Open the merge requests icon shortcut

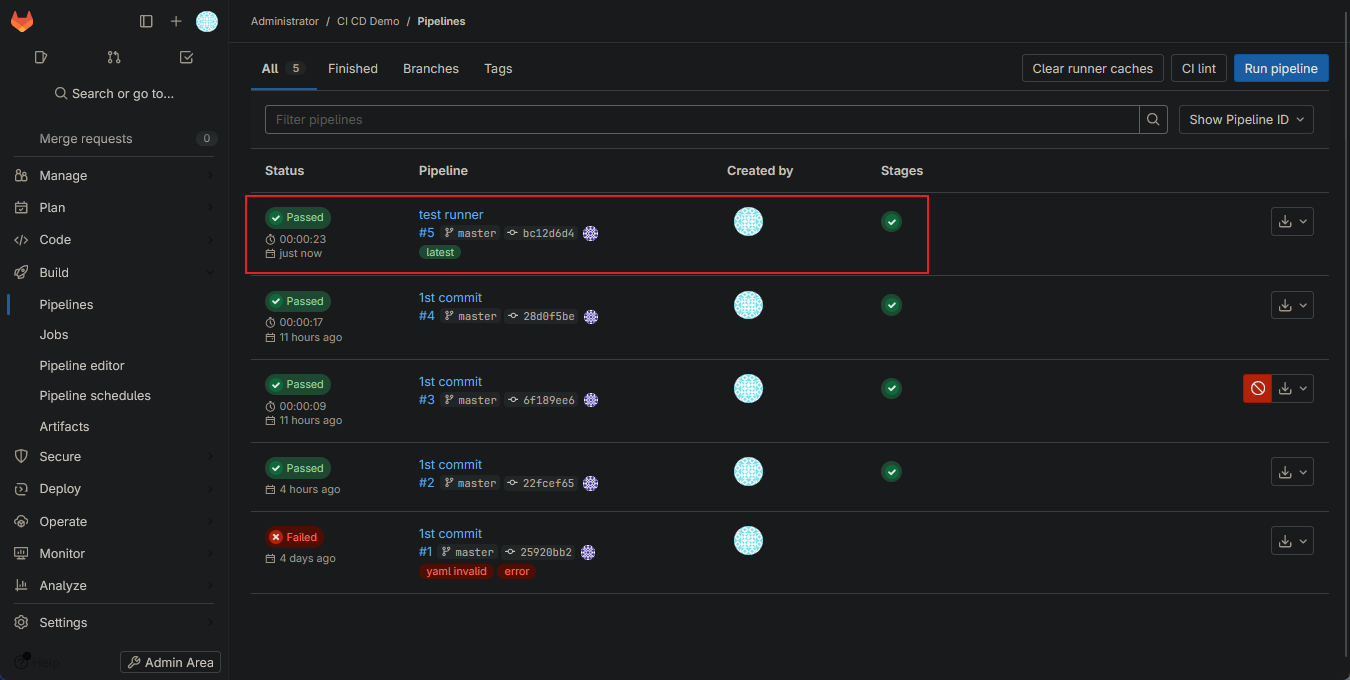[x=114, y=57]
